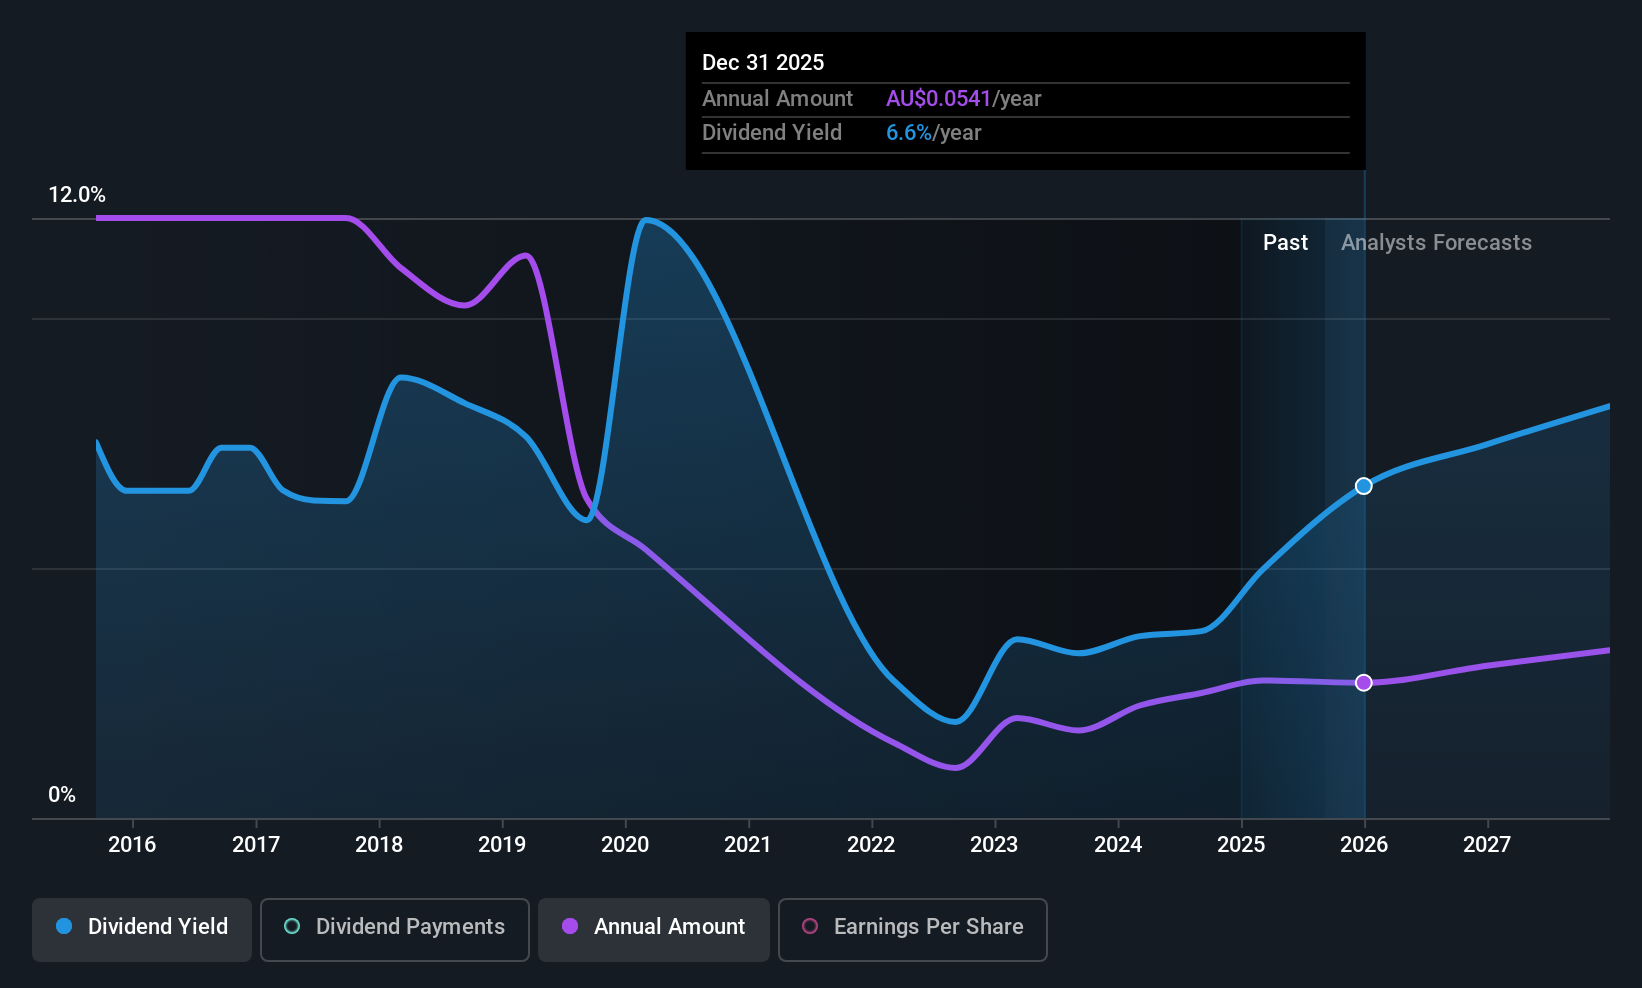The height and width of the screenshot is (988, 1642).
Task: Click the Analysts Forecasts label
Action: tap(1436, 243)
